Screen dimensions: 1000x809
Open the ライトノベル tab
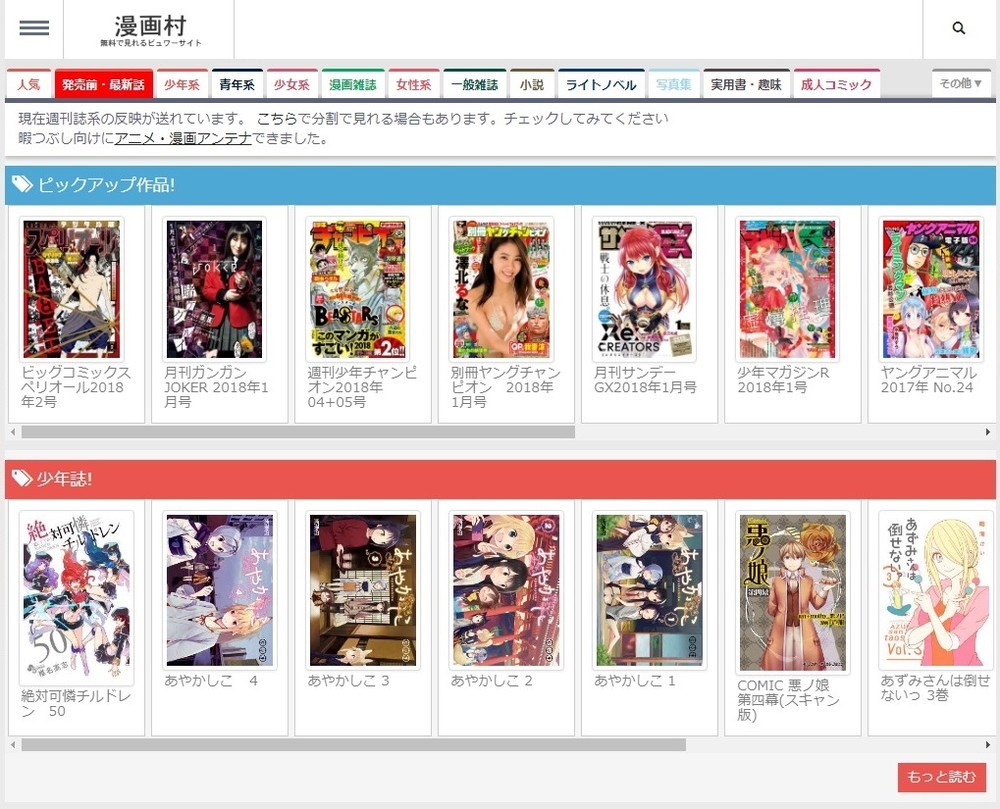coord(601,84)
